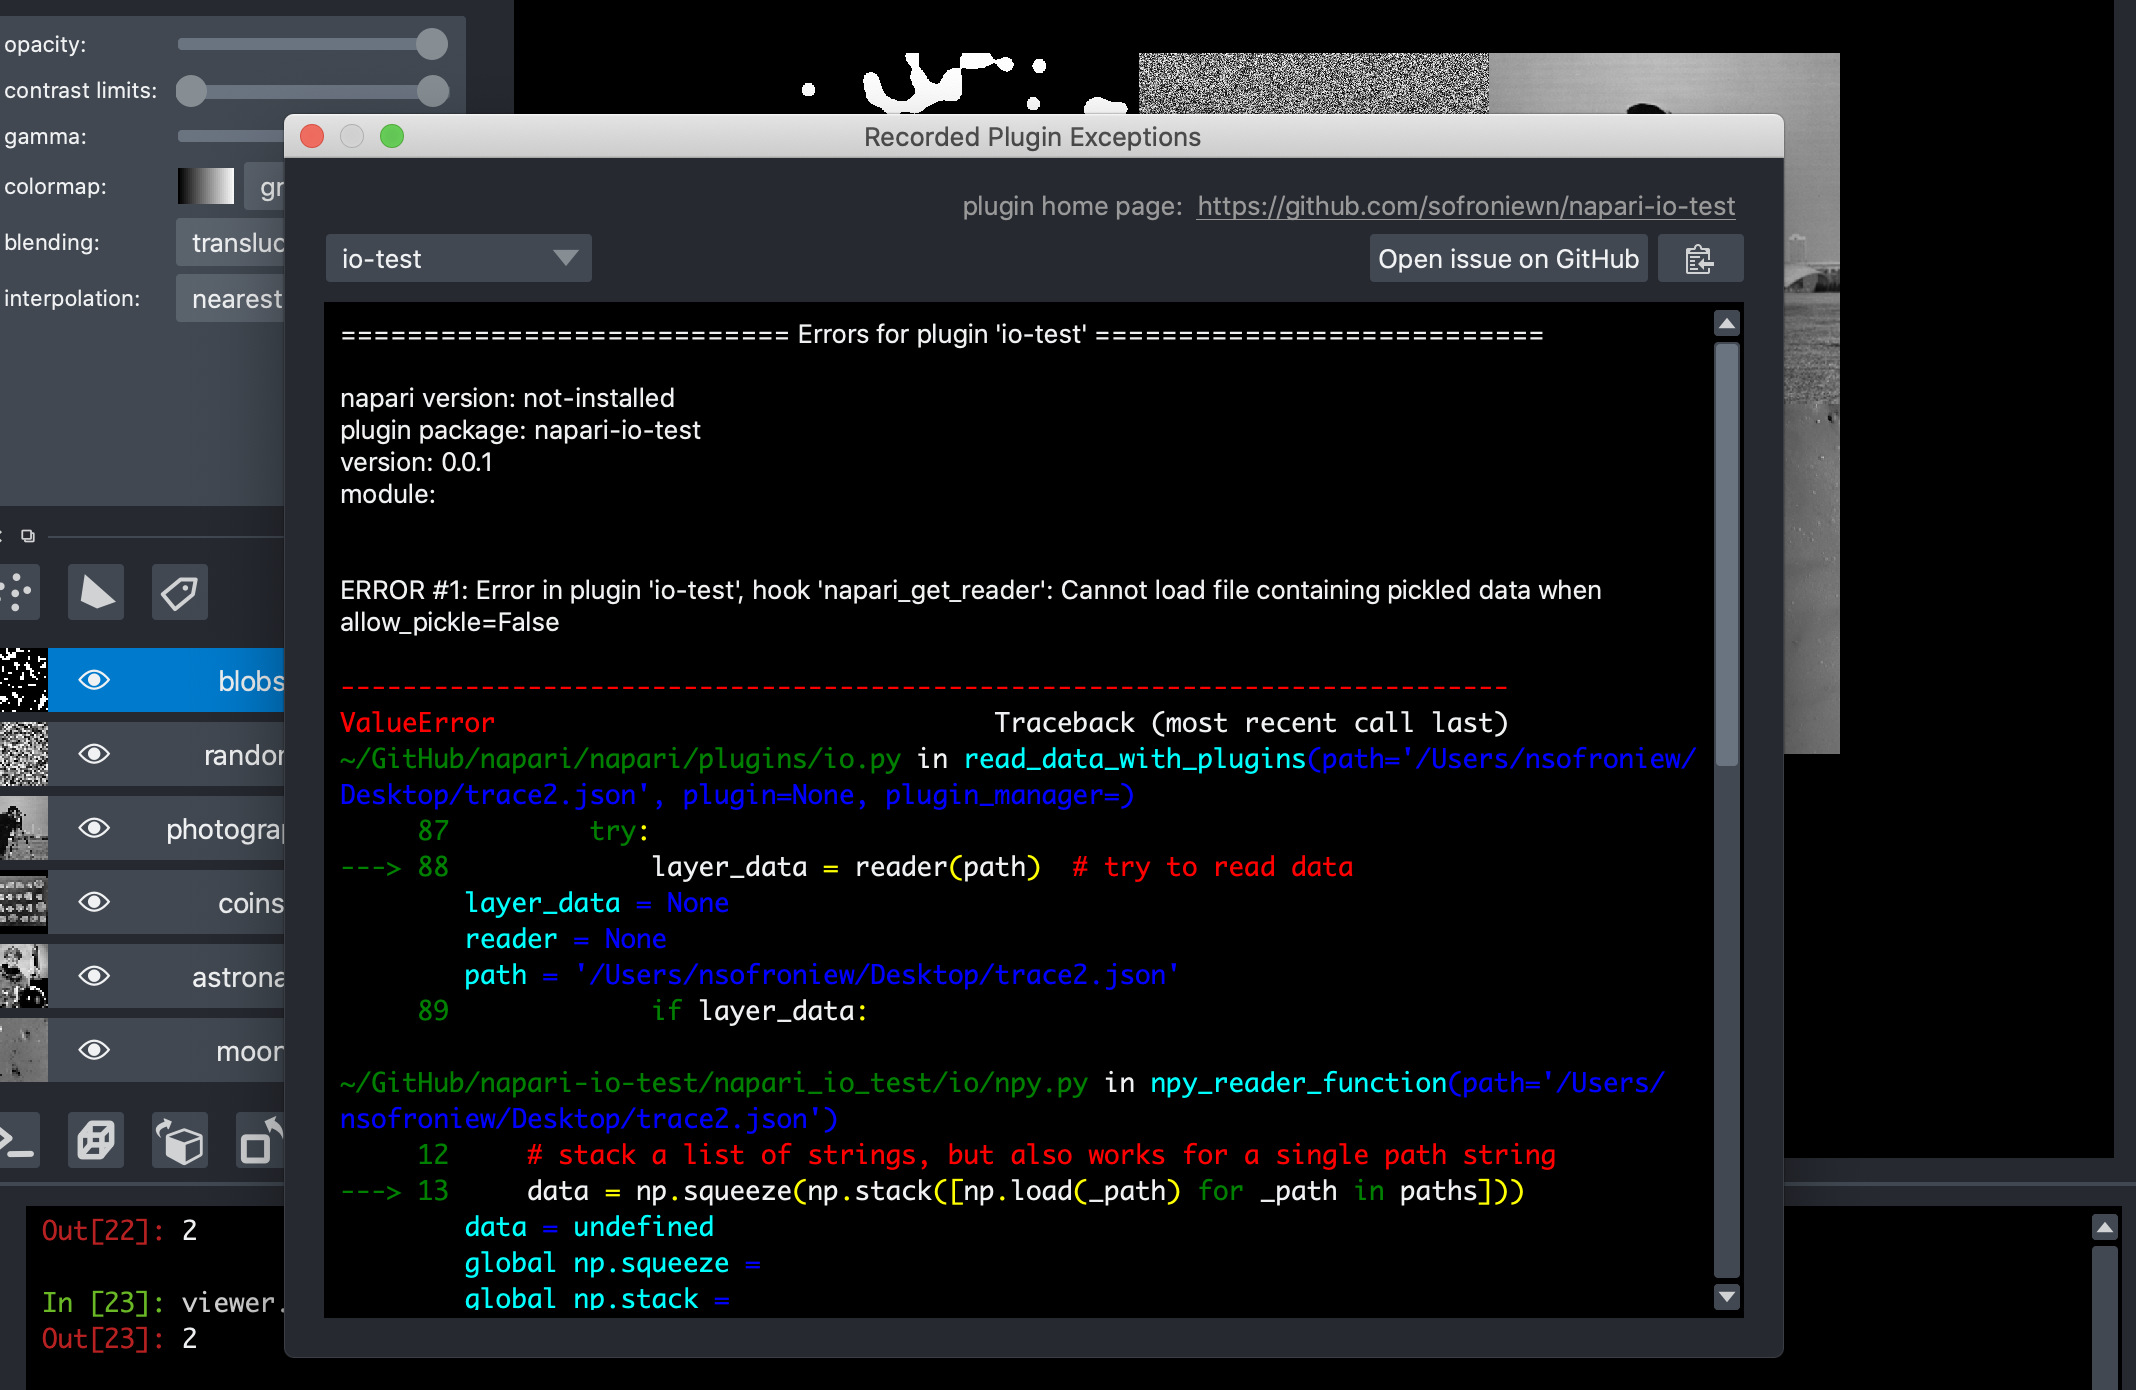Open the interpolation dropdown
Viewport: 2136px width, 1390px height.
point(231,299)
